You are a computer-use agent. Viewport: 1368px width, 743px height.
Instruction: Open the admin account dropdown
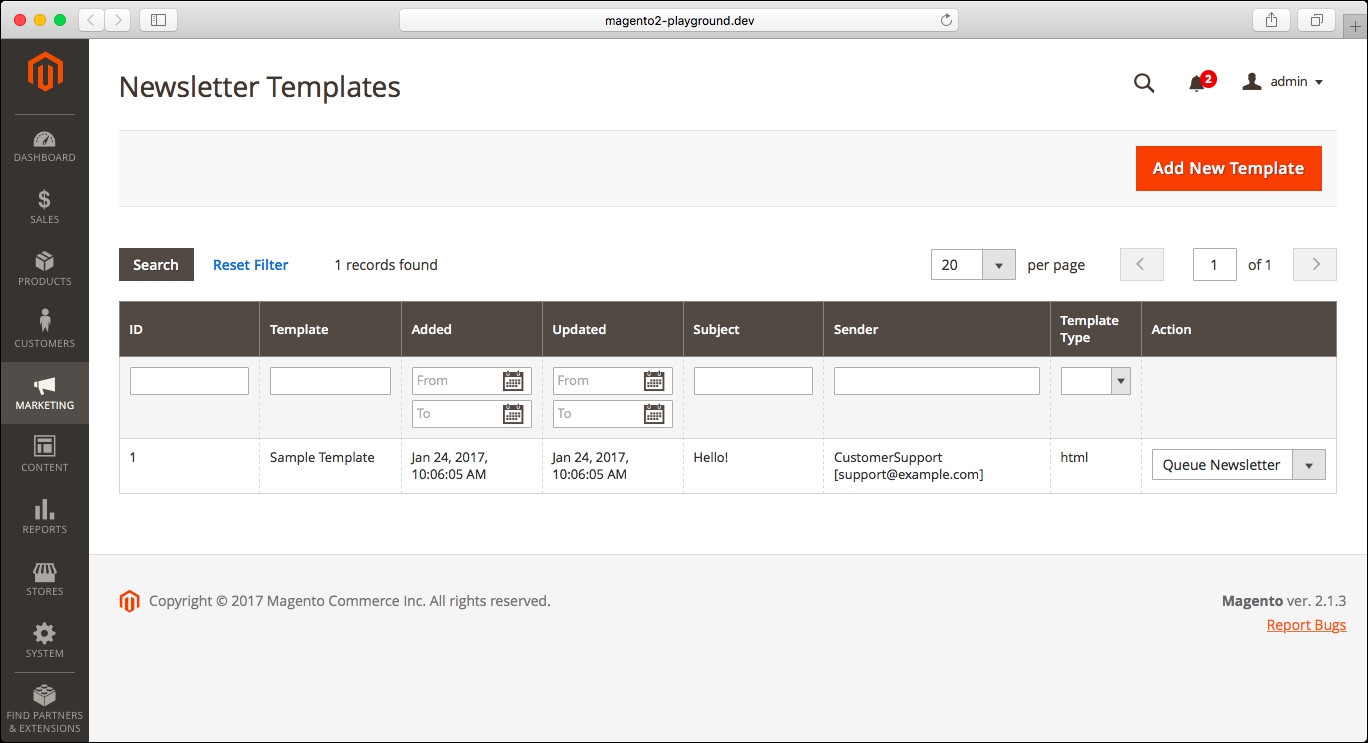coord(1283,82)
